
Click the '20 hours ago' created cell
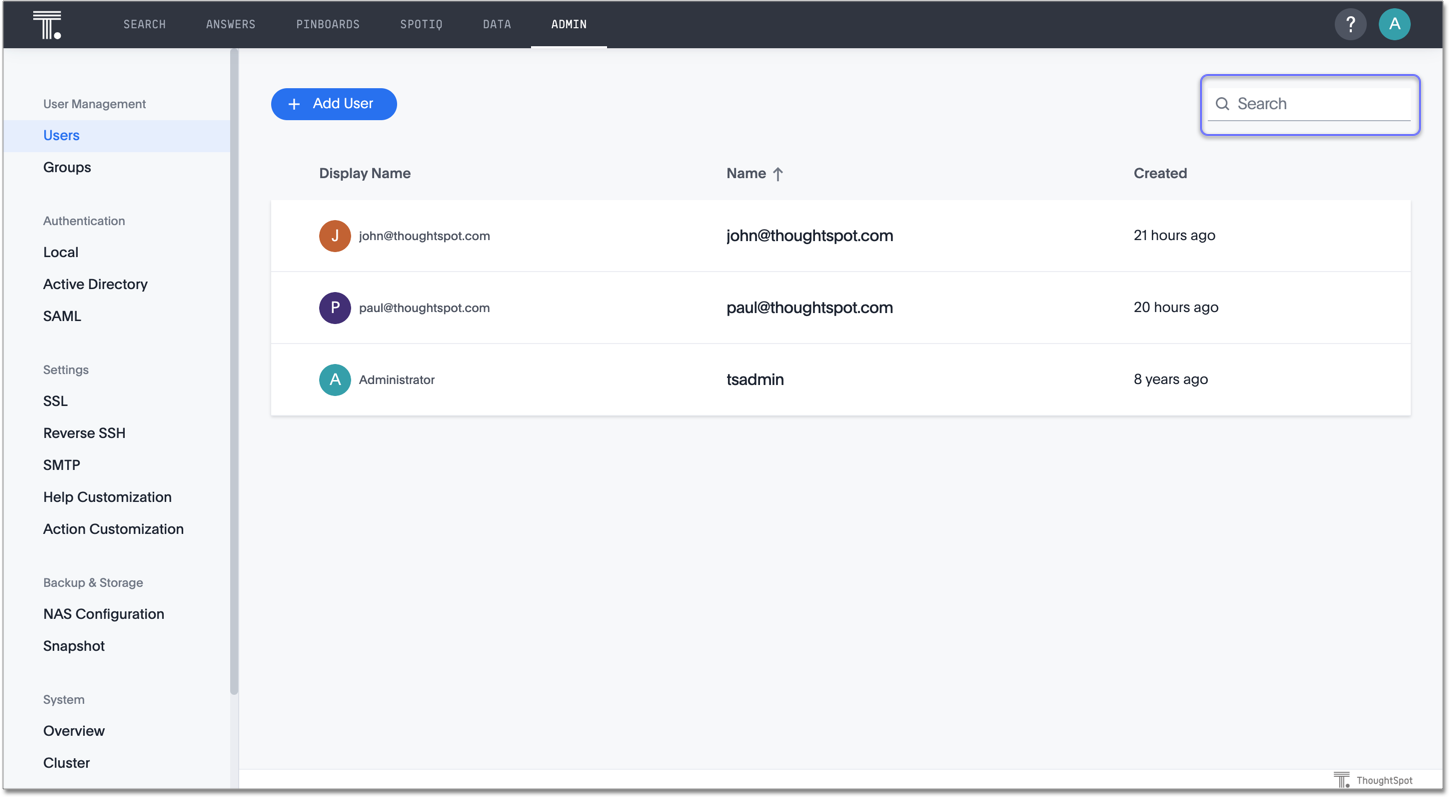(1176, 308)
